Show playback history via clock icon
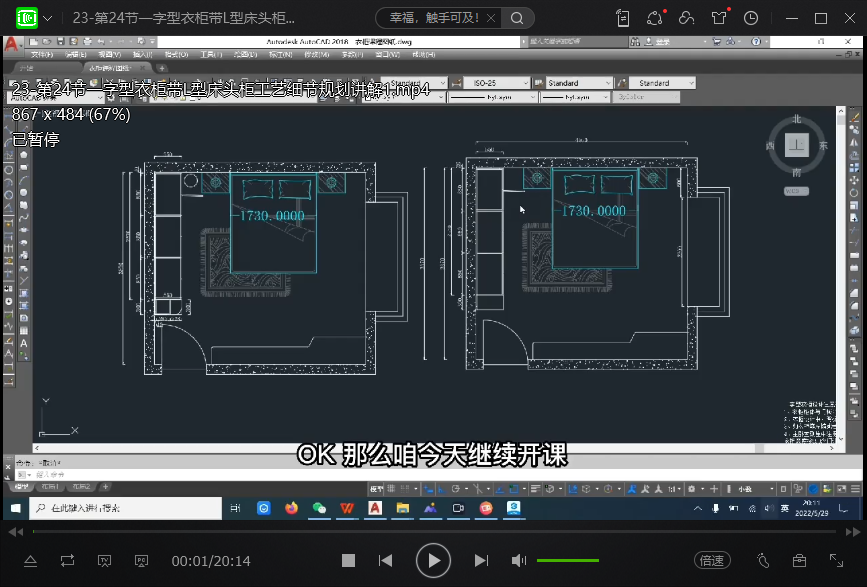Image resolution: width=867 pixels, height=587 pixels. (751, 18)
